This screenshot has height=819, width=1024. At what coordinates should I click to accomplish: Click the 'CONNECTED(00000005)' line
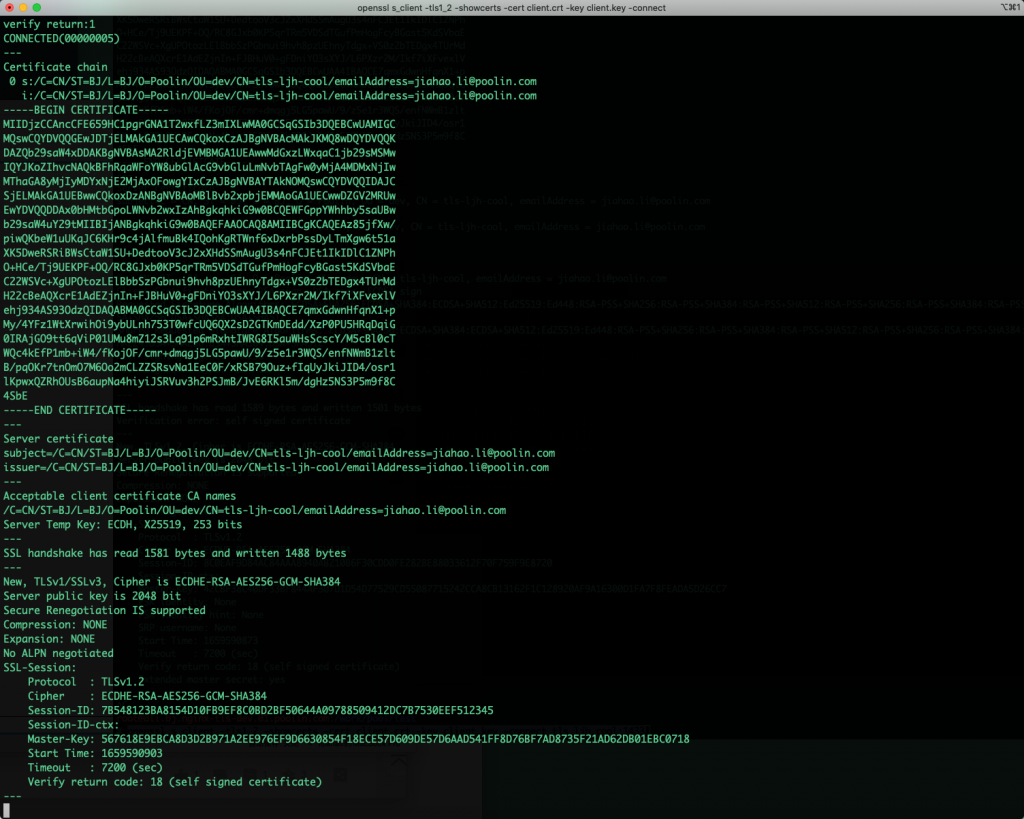[x=61, y=39]
